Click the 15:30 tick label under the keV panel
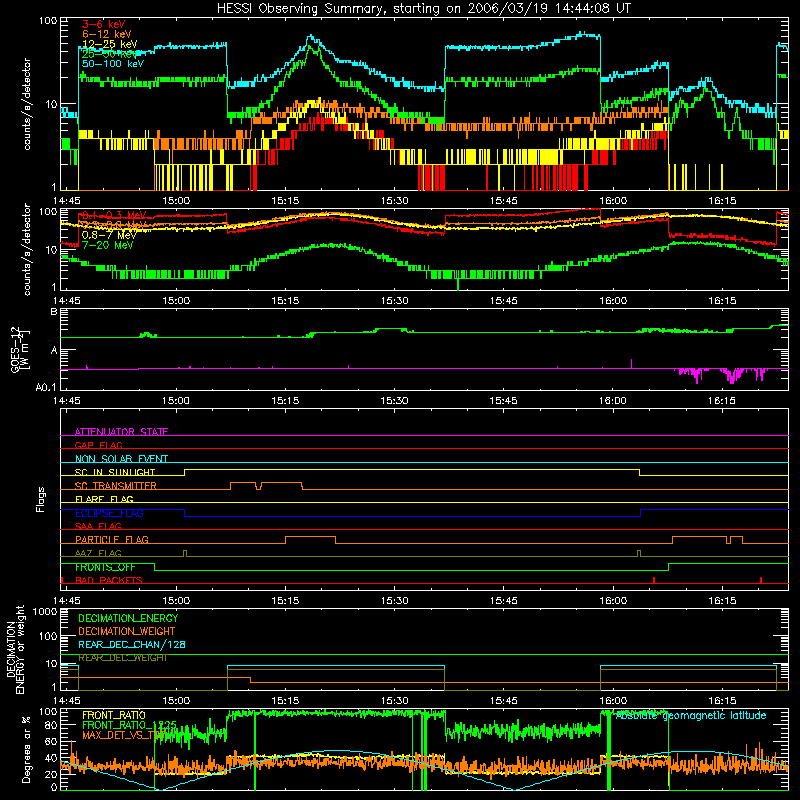 click(x=394, y=201)
